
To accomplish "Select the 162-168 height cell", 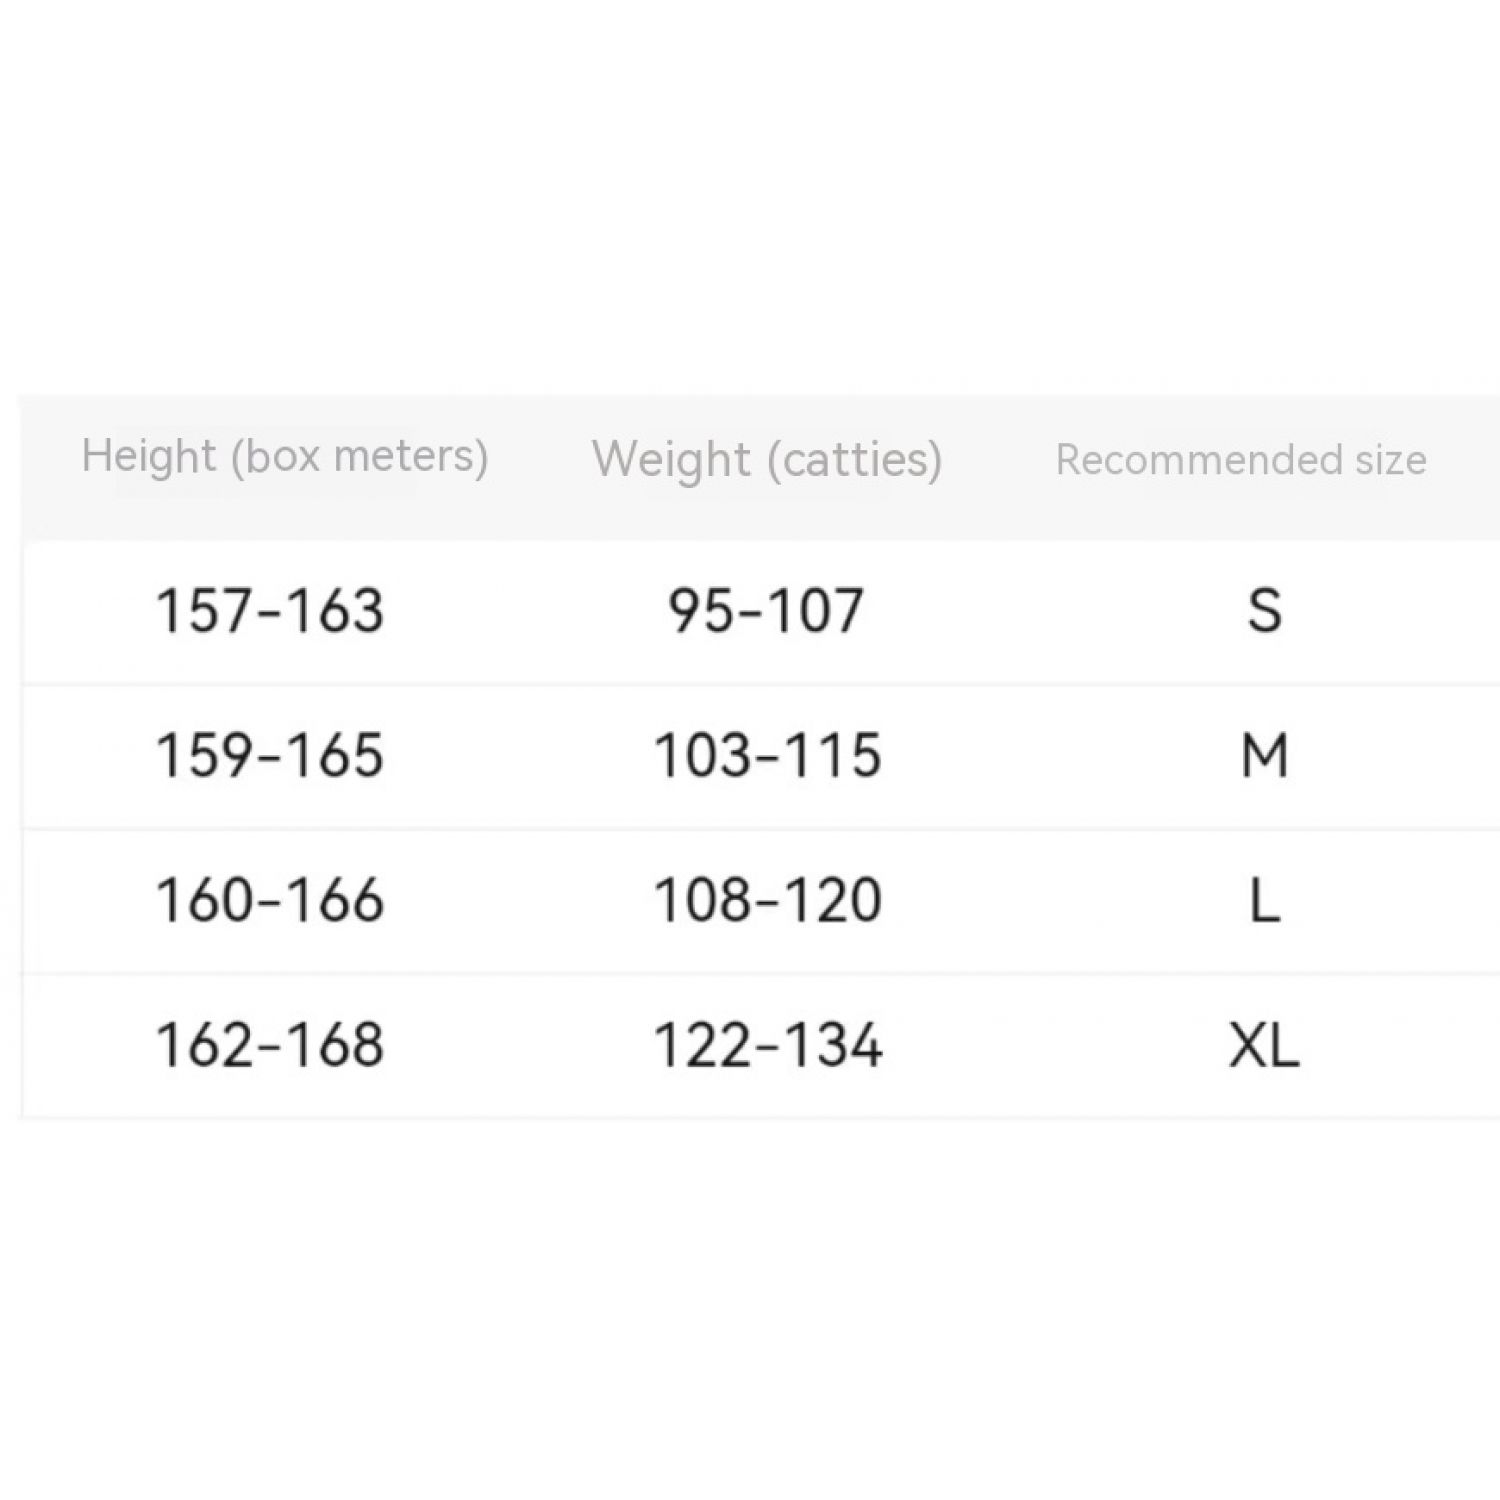I will (x=270, y=1045).
